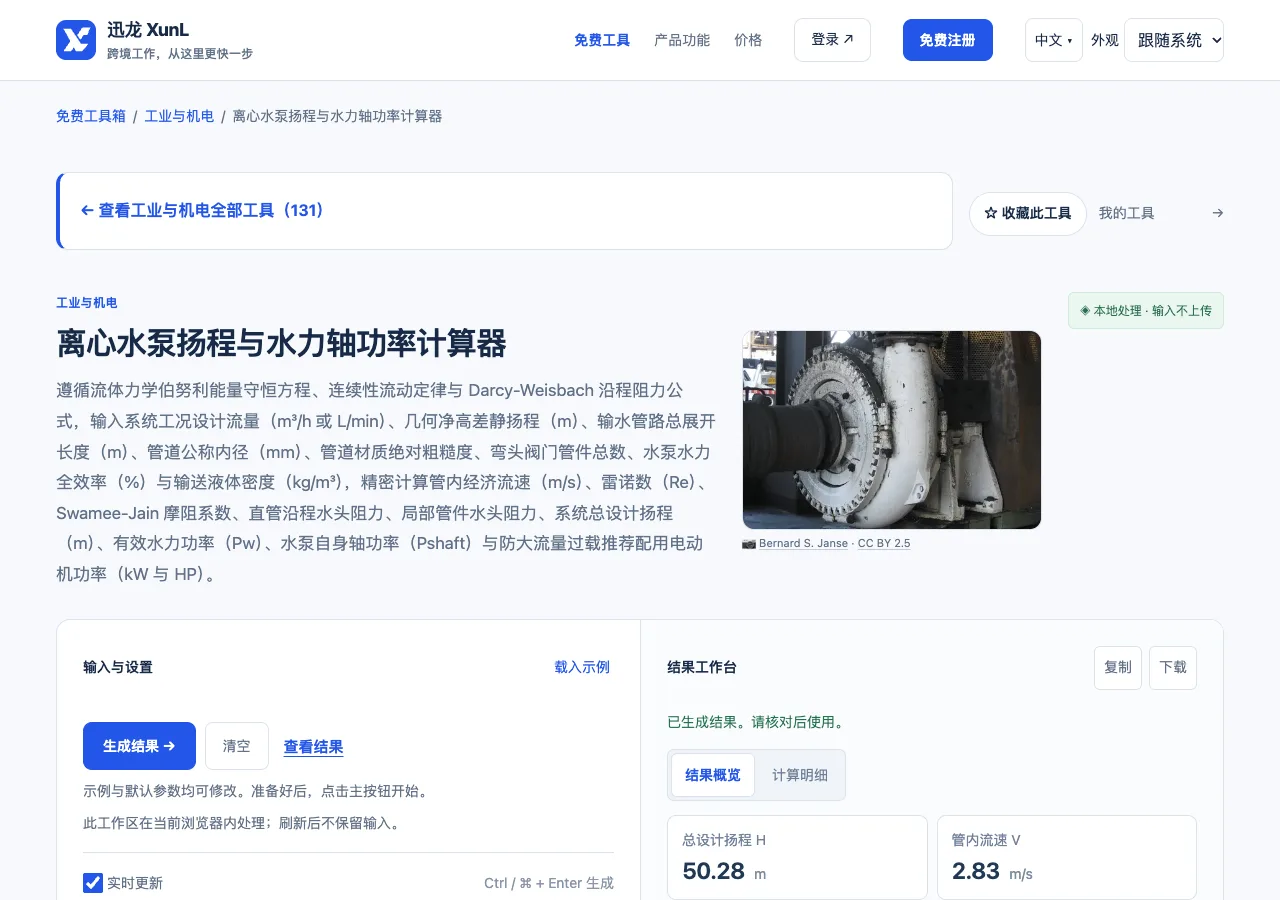Click the arrow next to 我的工具
The height and width of the screenshot is (900, 1280).
1217,213
